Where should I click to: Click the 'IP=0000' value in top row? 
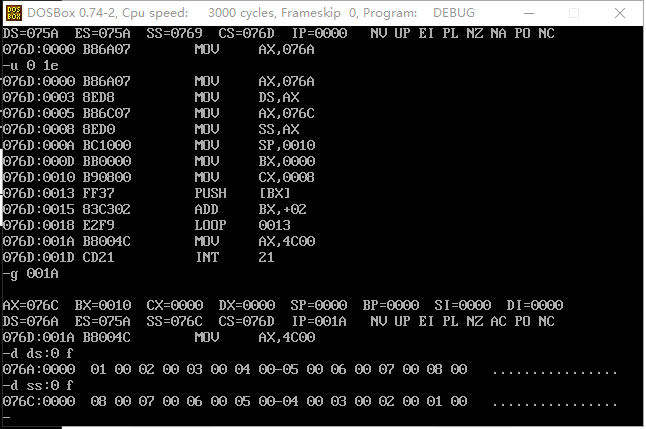320,33
